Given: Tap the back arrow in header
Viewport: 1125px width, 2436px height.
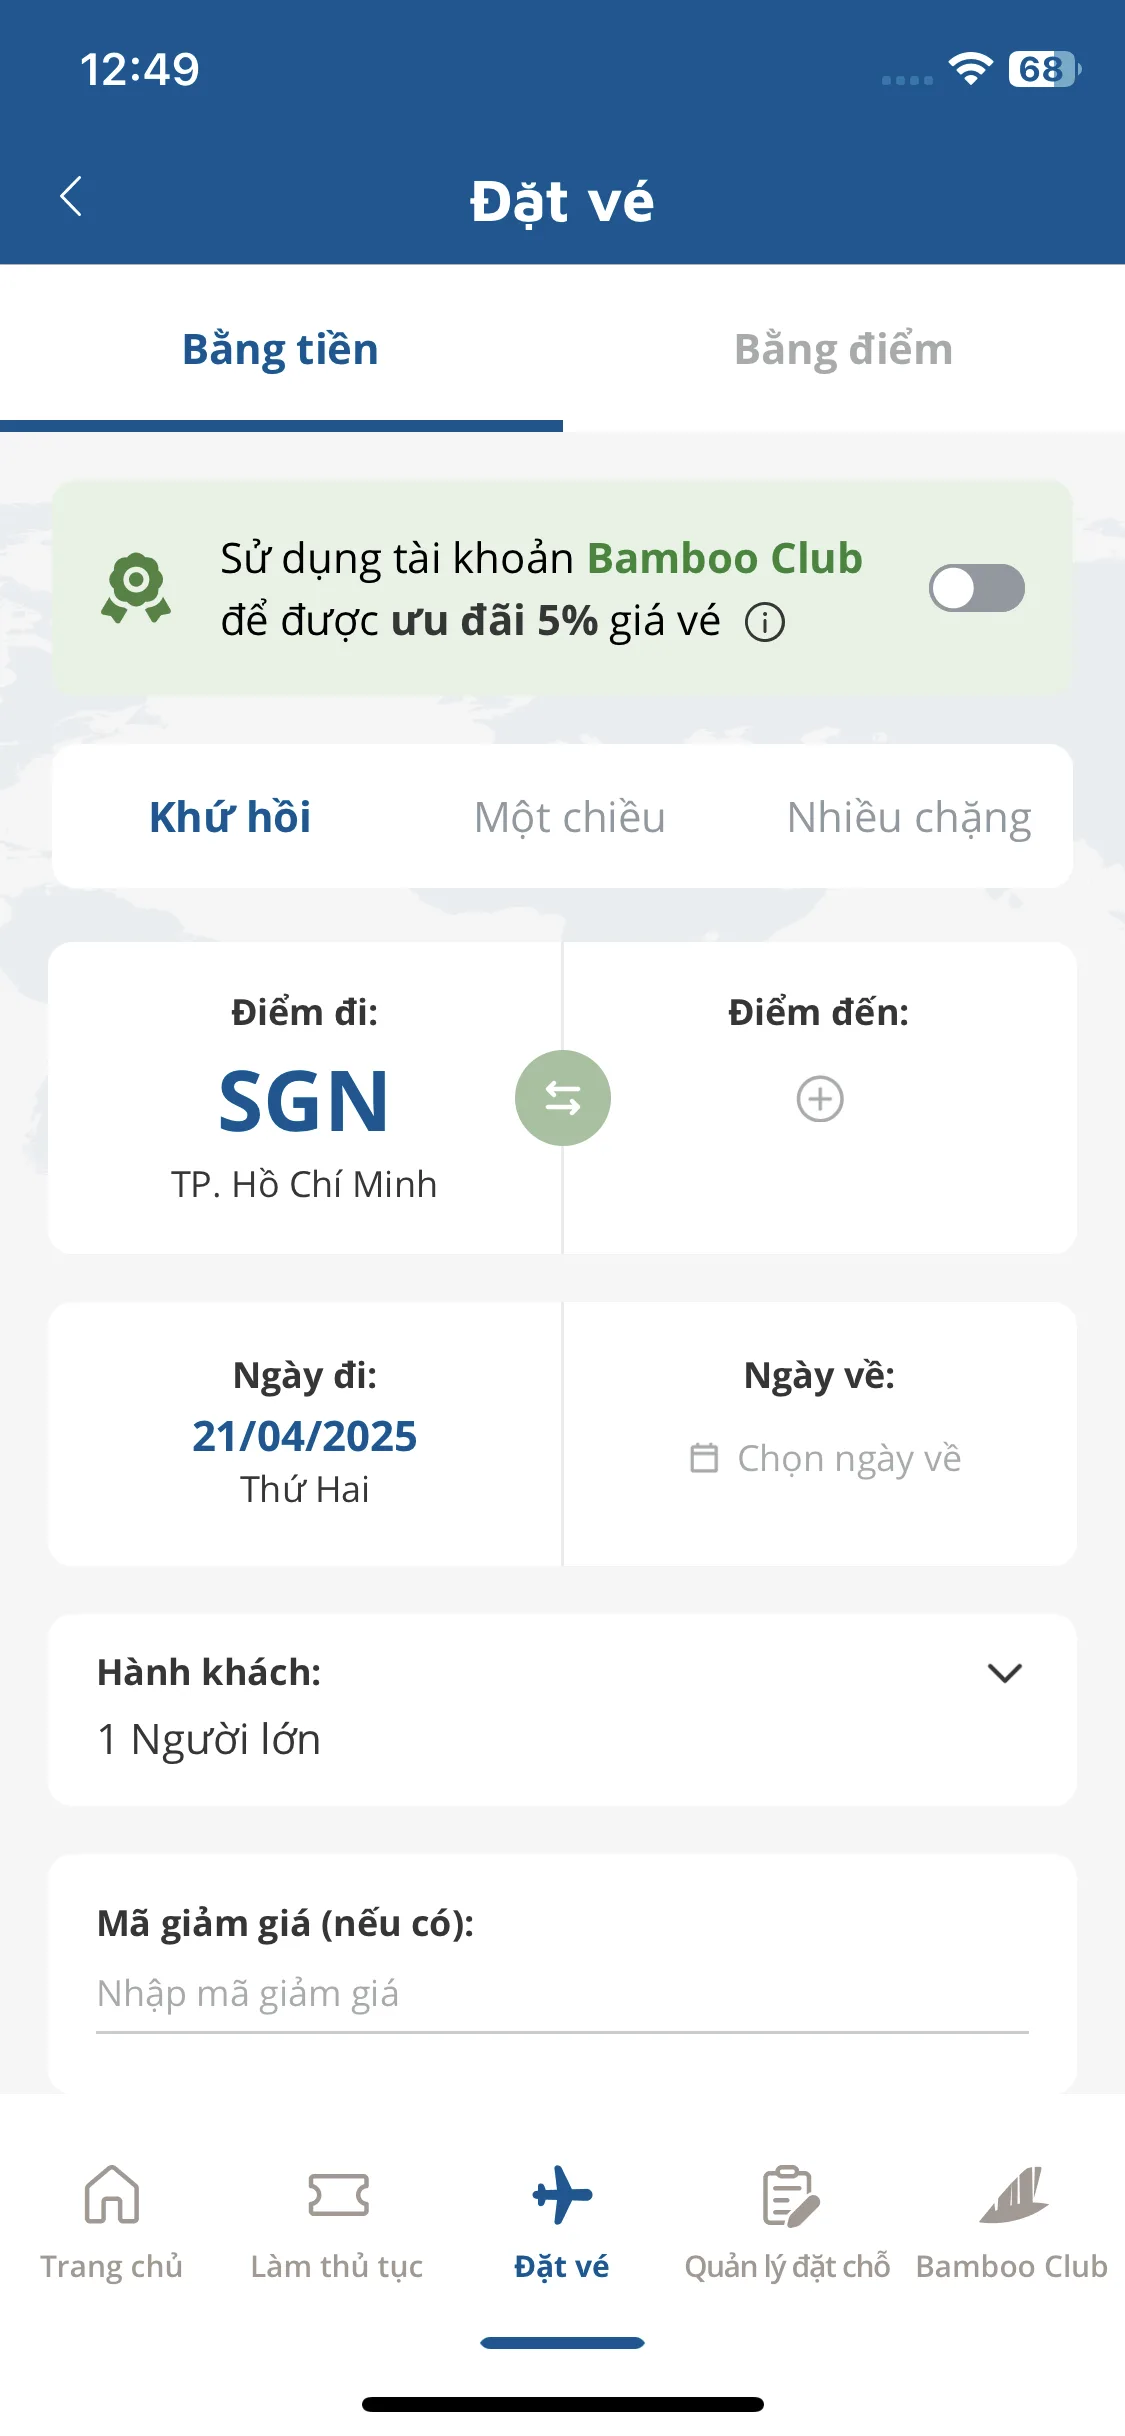Looking at the screenshot, I should (71, 197).
